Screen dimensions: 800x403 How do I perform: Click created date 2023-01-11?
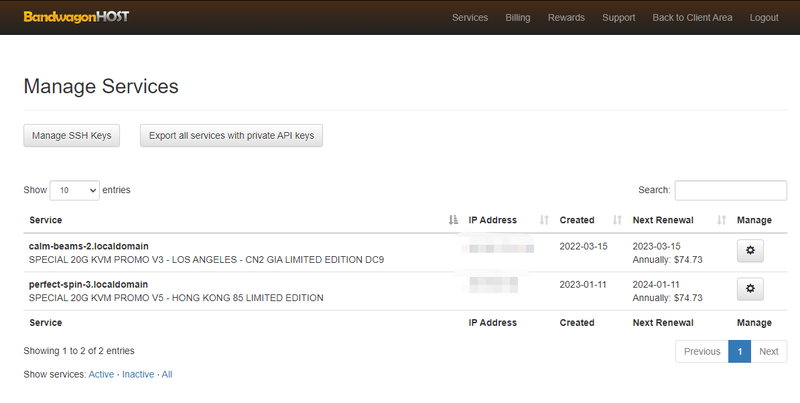pos(583,285)
